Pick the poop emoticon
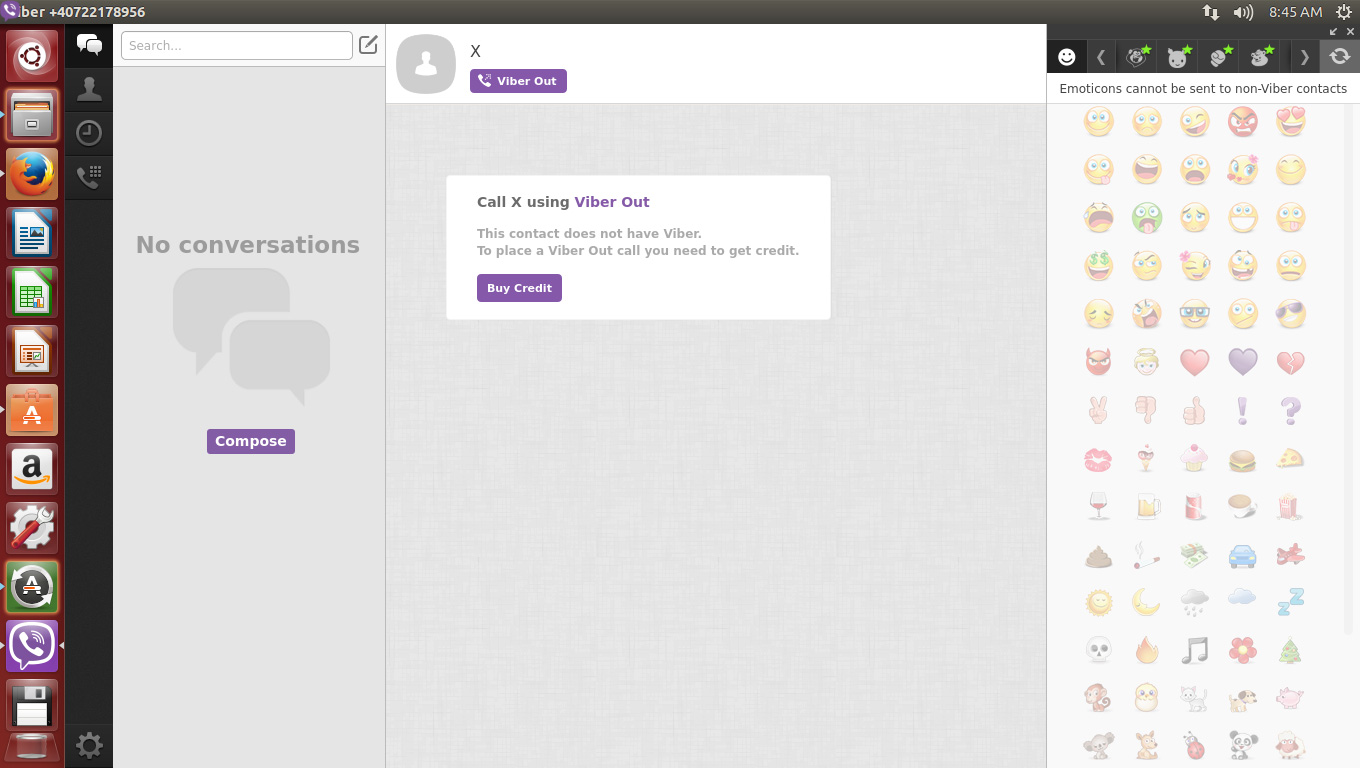The height and width of the screenshot is (768, 1360). [x=1099, y=555]
